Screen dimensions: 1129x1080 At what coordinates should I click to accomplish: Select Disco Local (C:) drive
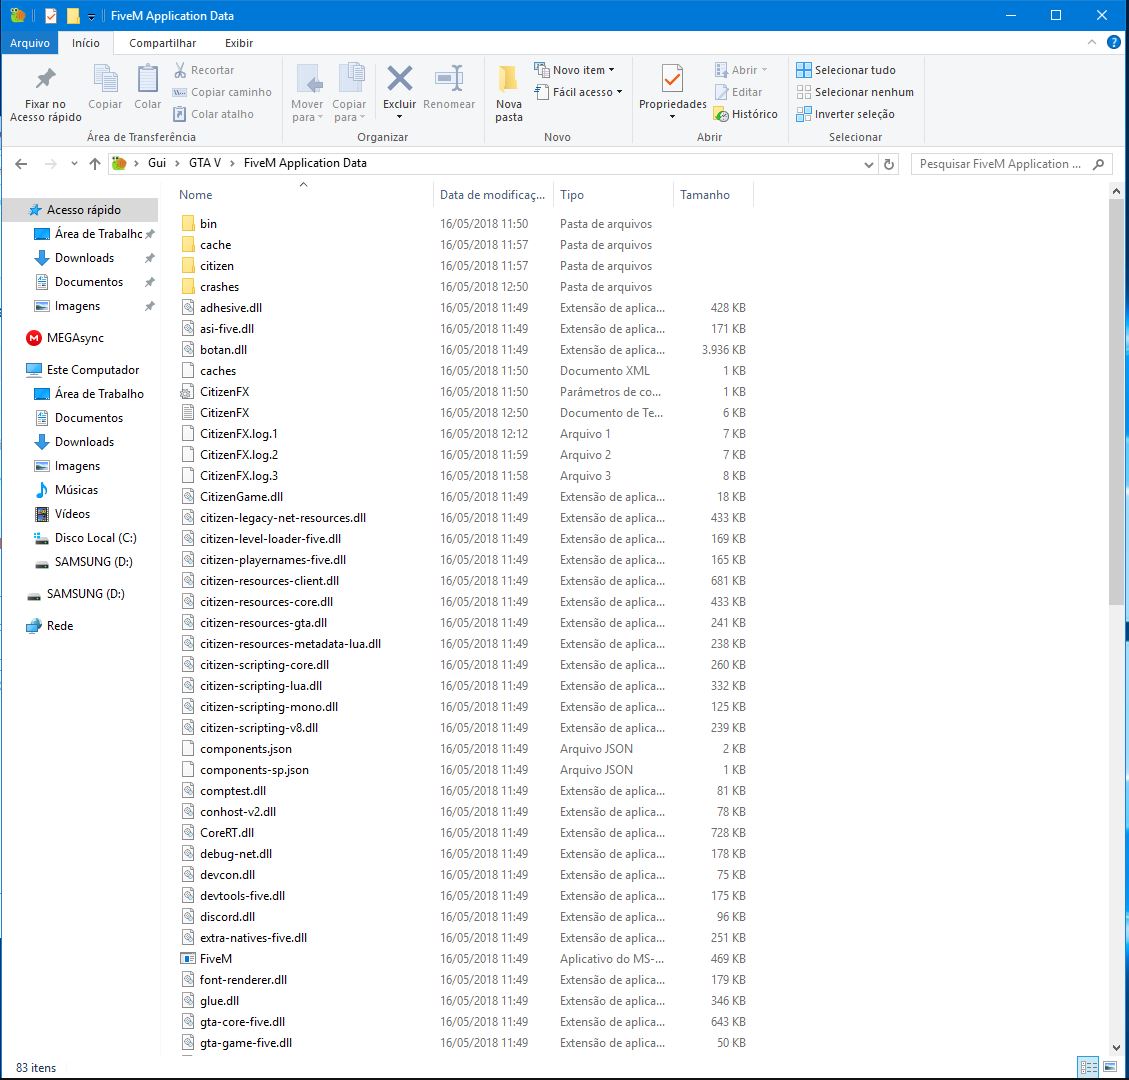85,538
